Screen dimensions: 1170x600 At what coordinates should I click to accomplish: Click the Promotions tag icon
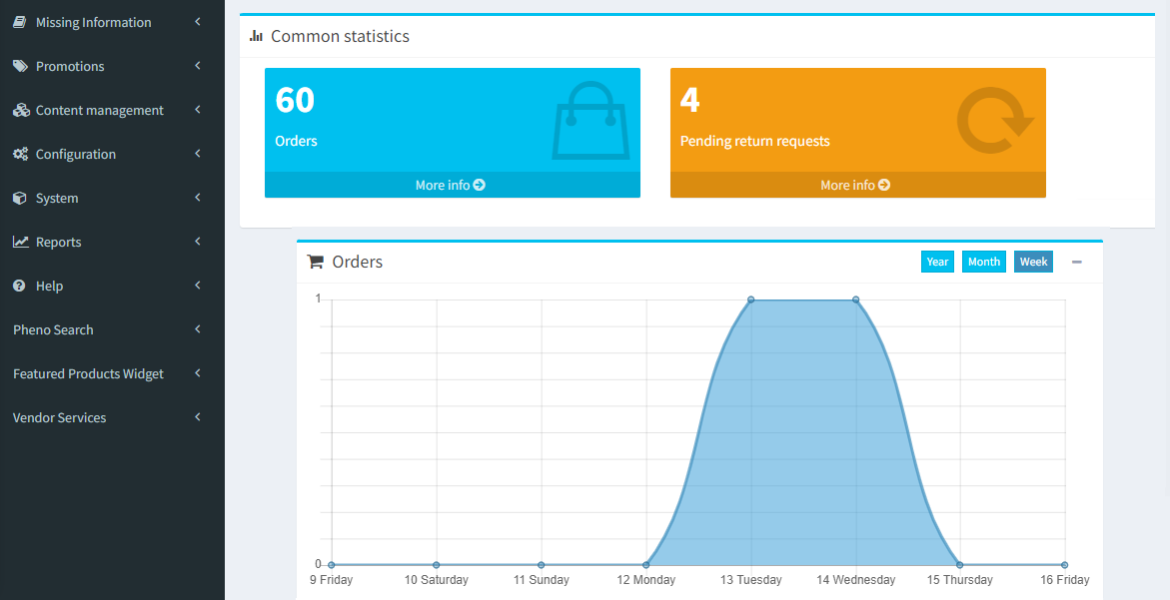(20, 66)
